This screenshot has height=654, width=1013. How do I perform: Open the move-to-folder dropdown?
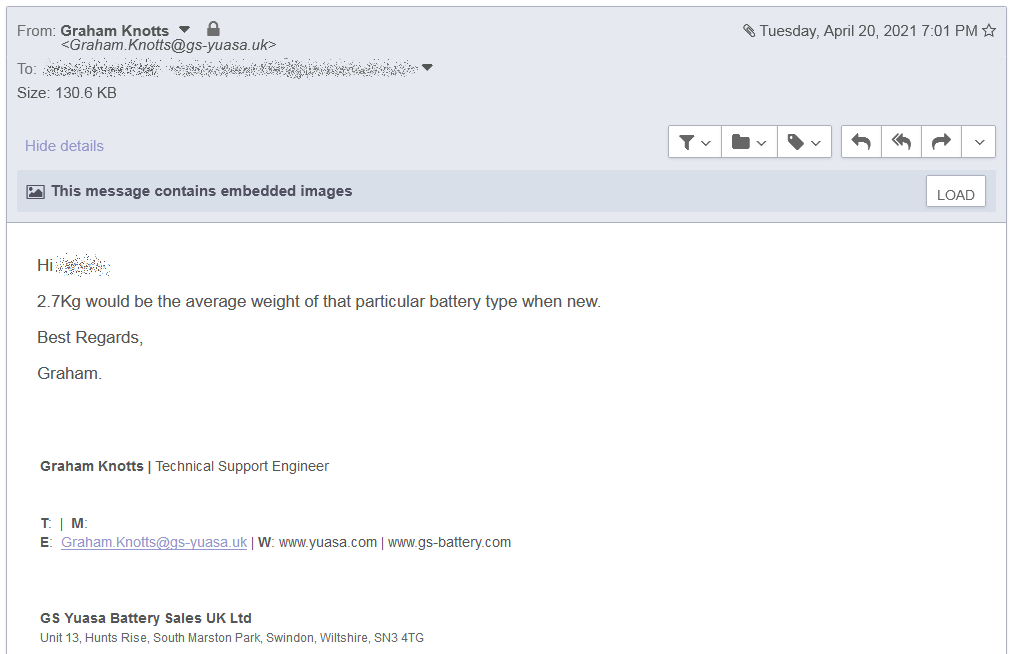click(749, 142)
